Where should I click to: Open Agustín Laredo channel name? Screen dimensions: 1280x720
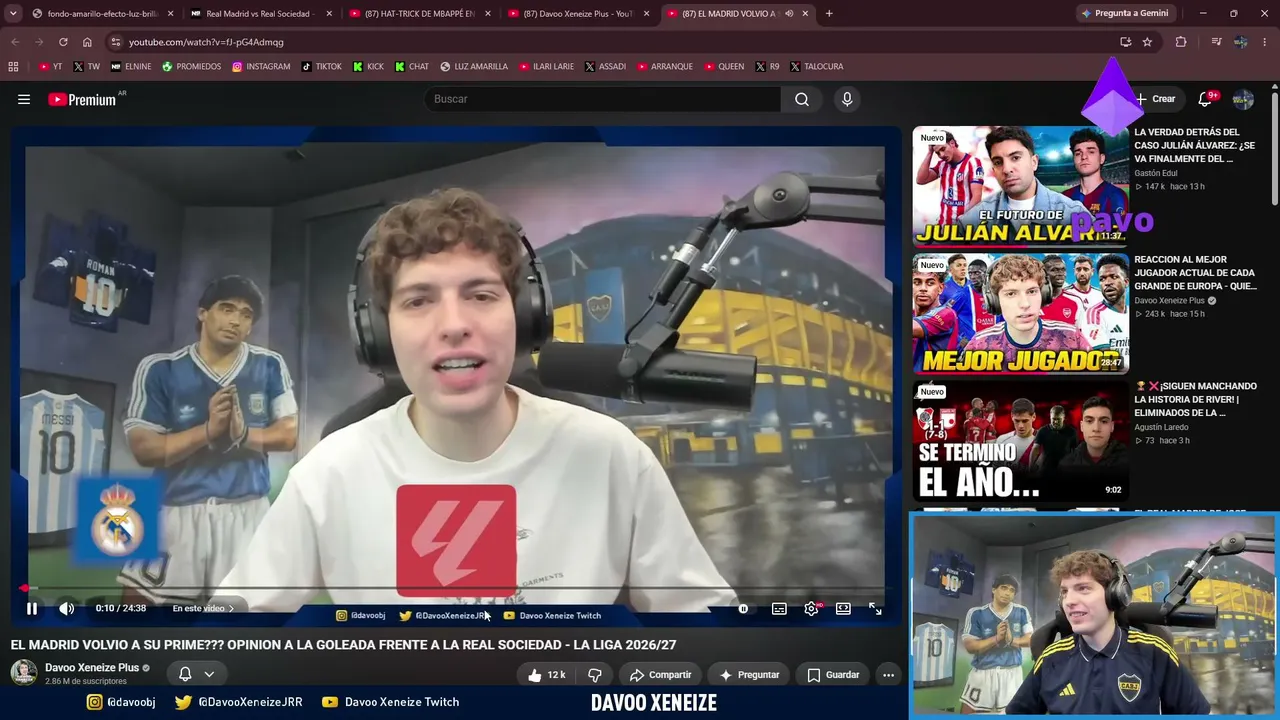(1161, 427)
